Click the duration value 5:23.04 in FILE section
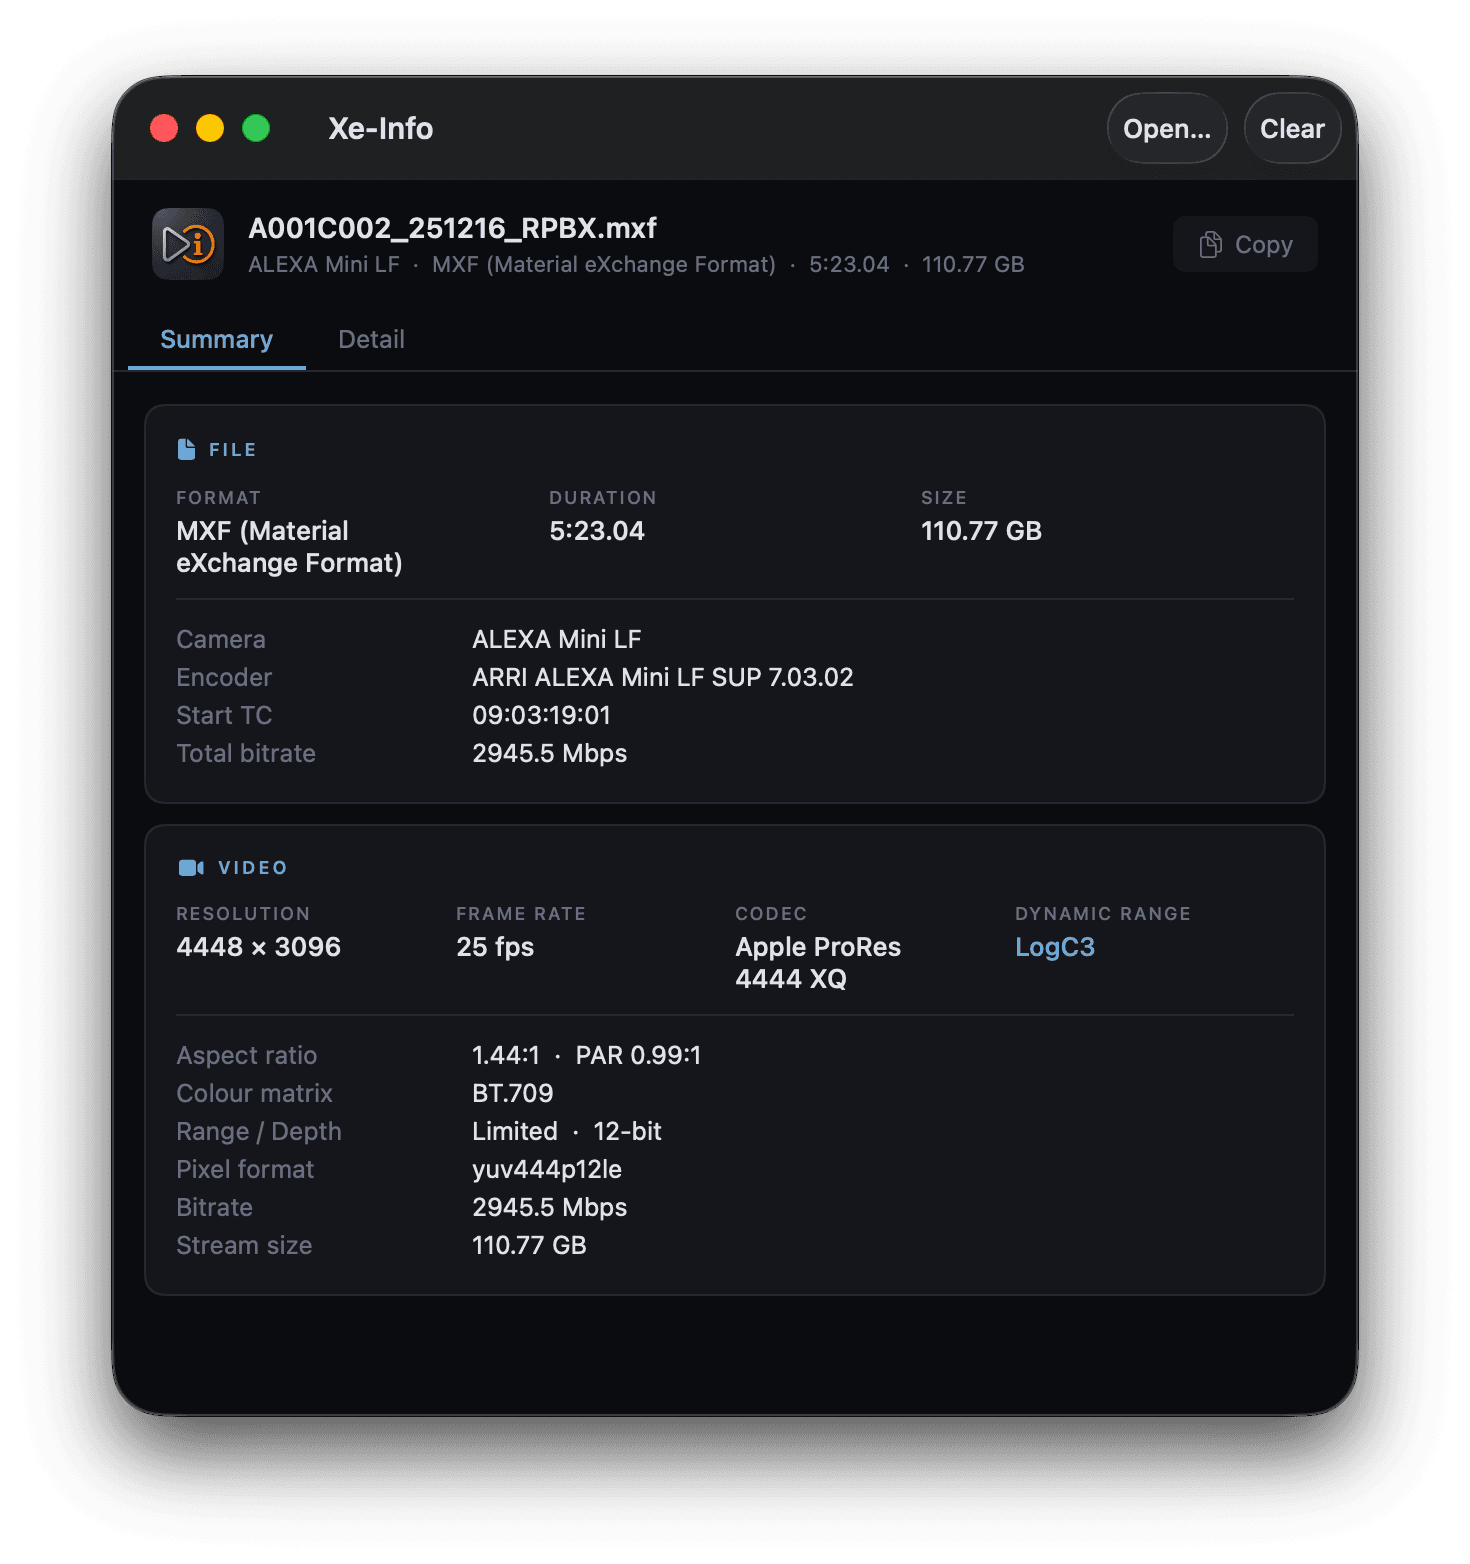1470x1564 pixels. coord(597,531)
